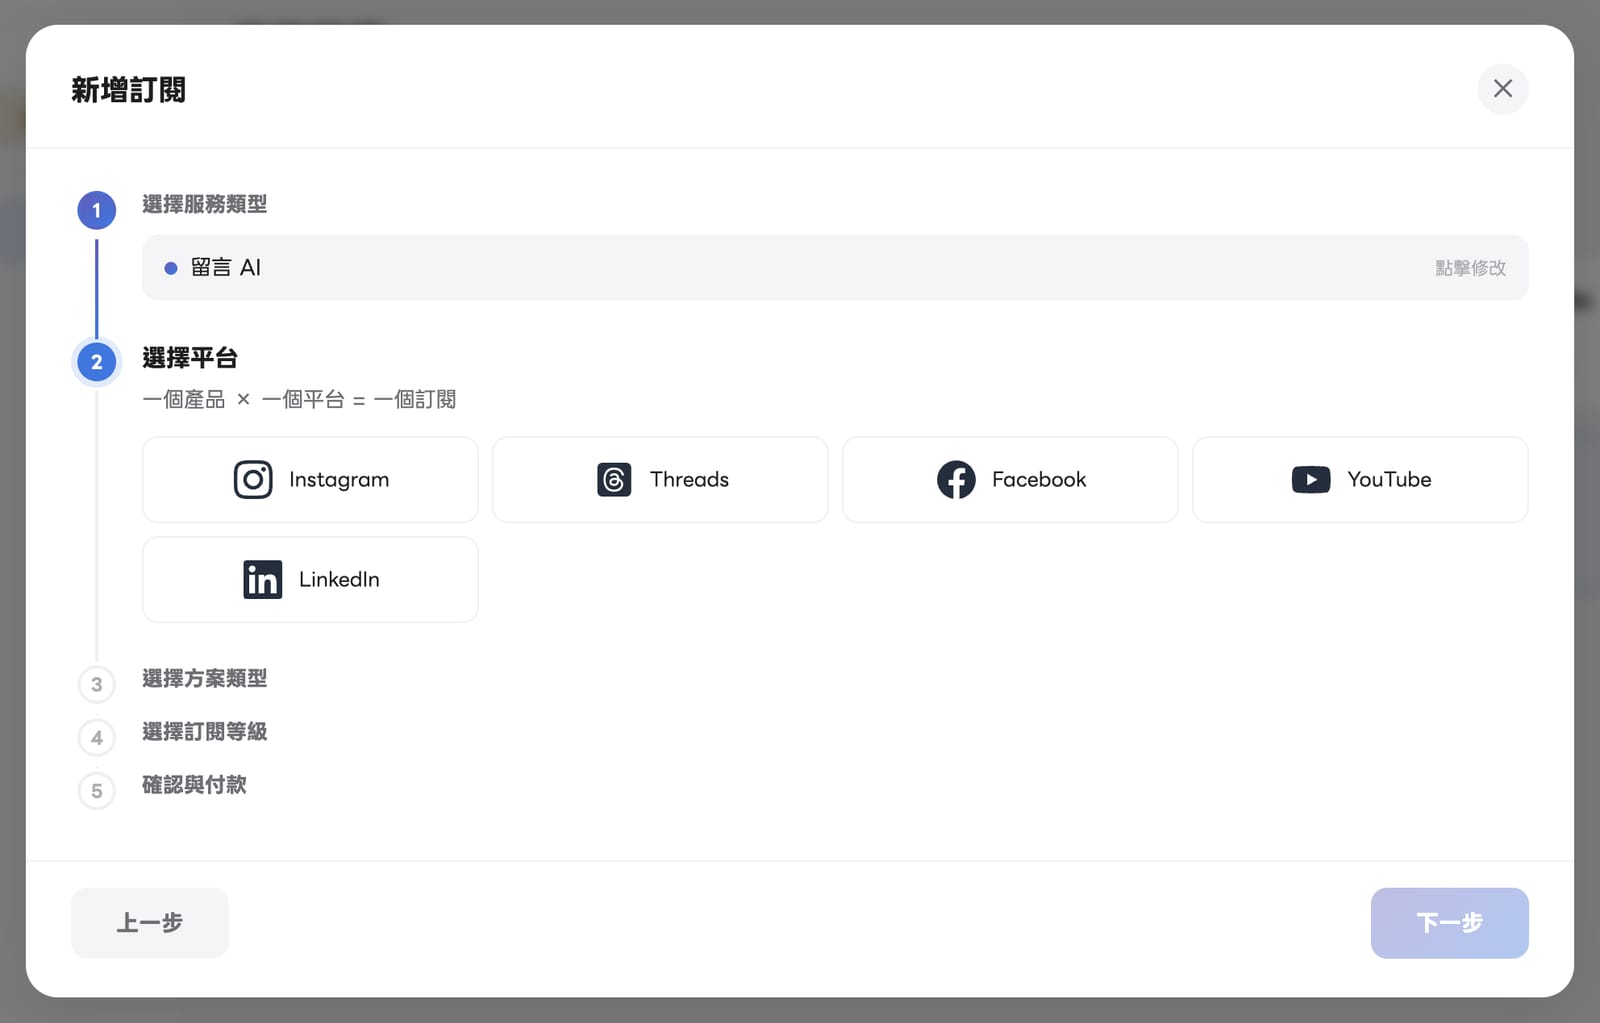Proceed with the 下一步 button
The height and width of the screenshot is (1023, 1600).
click(x=1449, y=923)
